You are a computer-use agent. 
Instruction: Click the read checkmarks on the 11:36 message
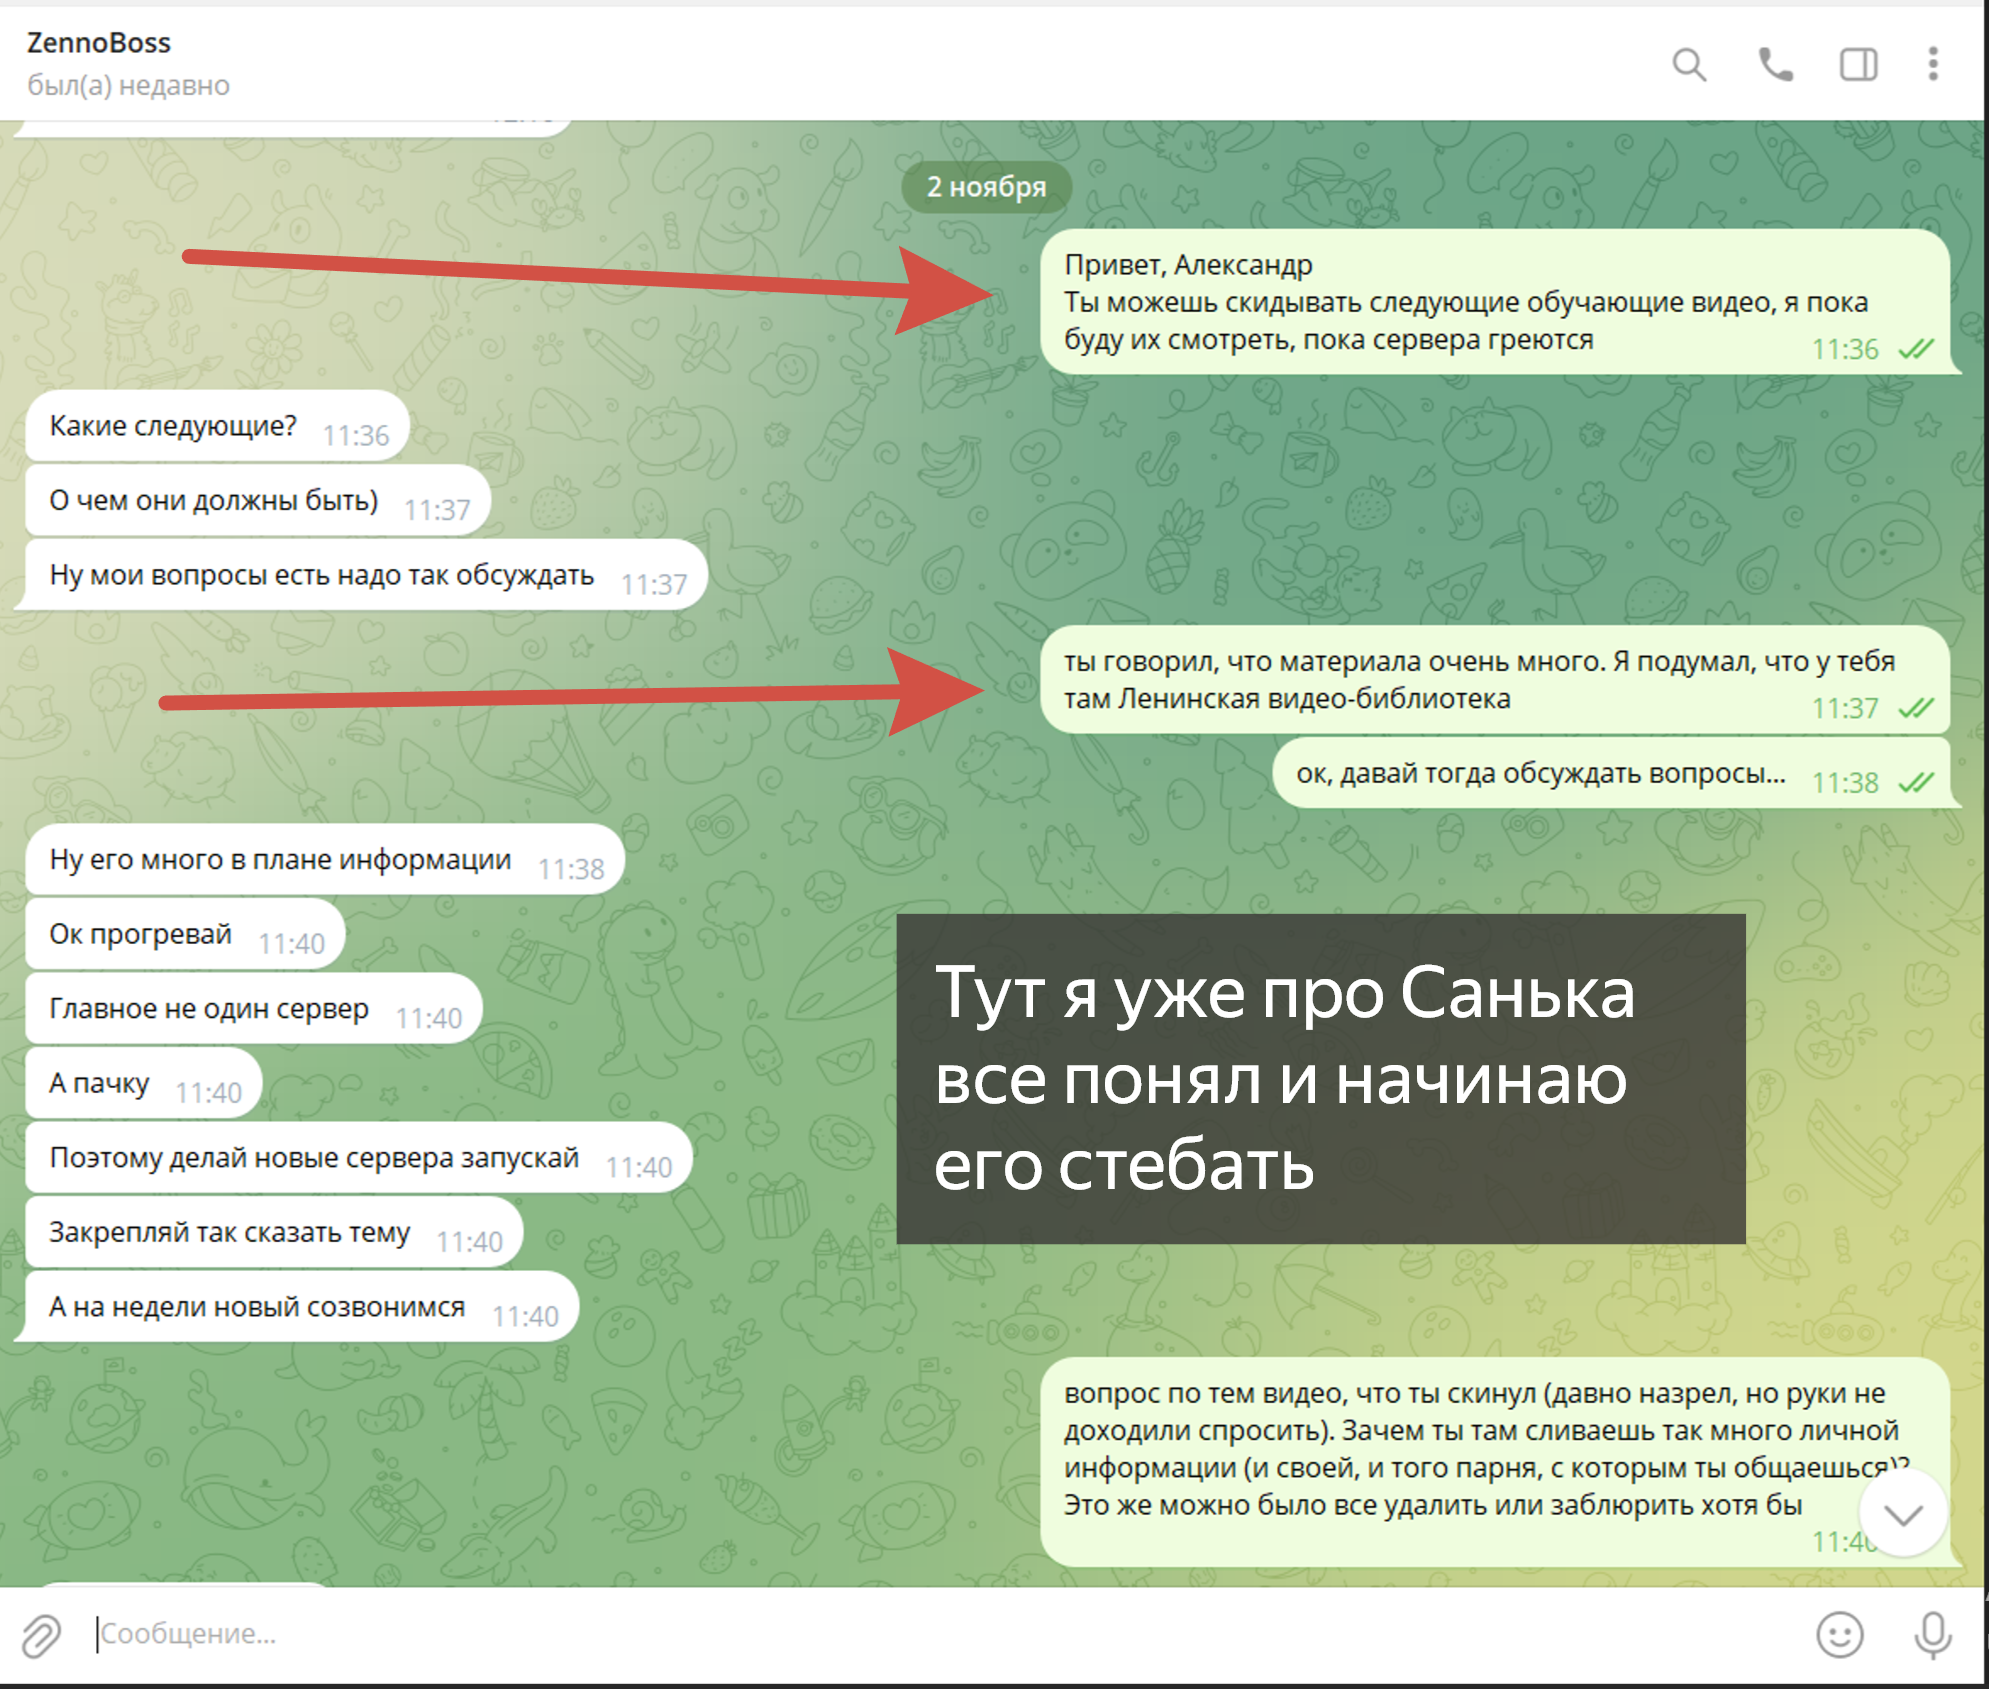coord(1916,349)
